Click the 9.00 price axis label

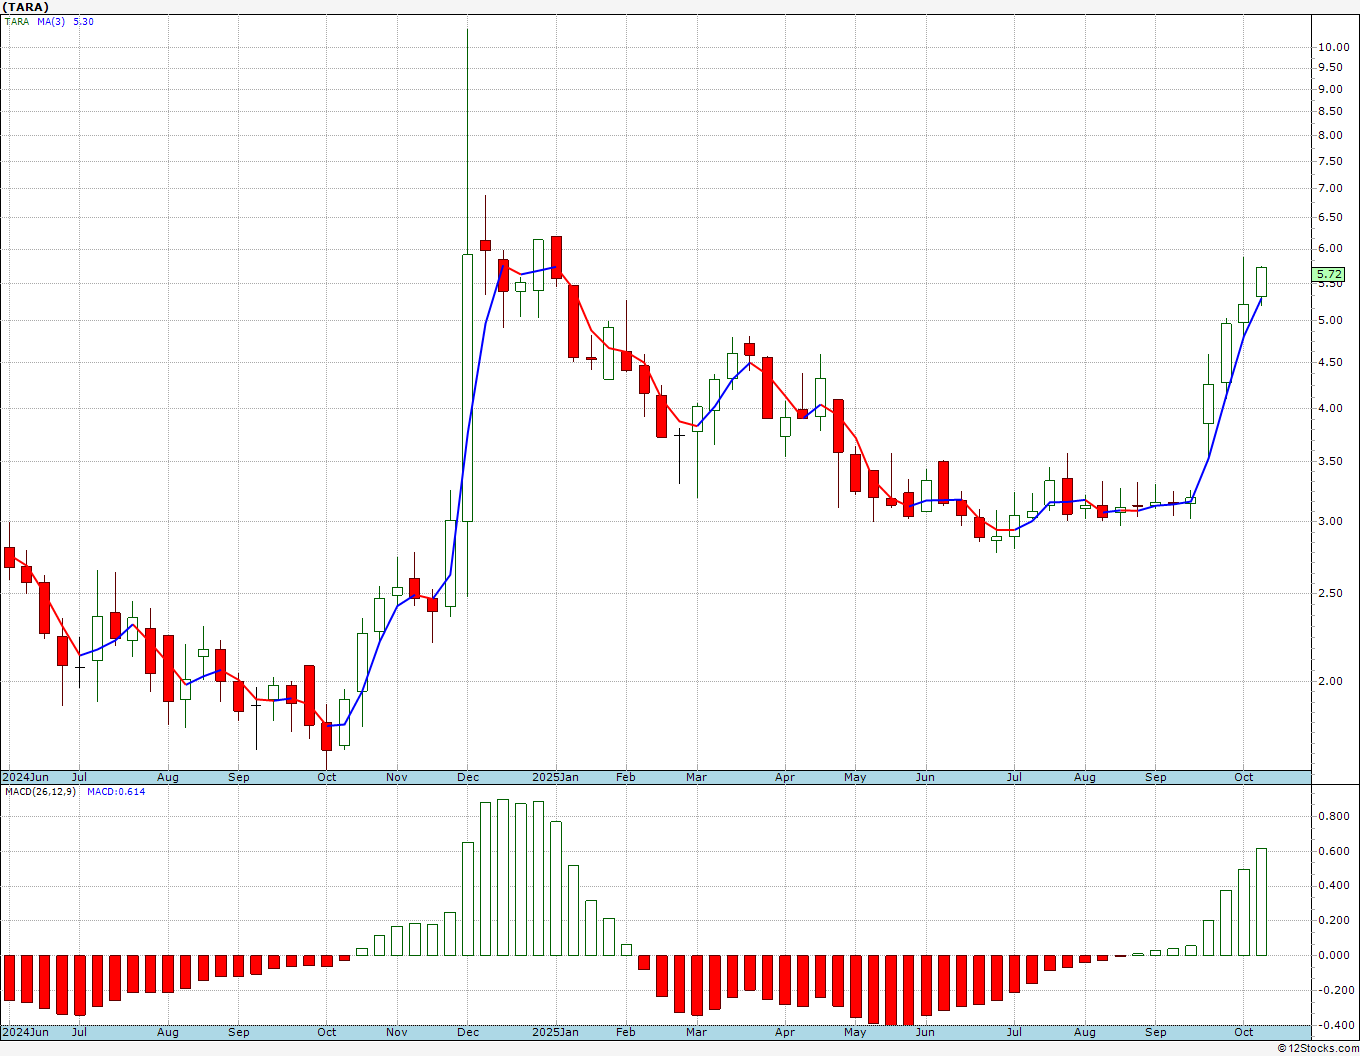click(x=1330, y=89)
